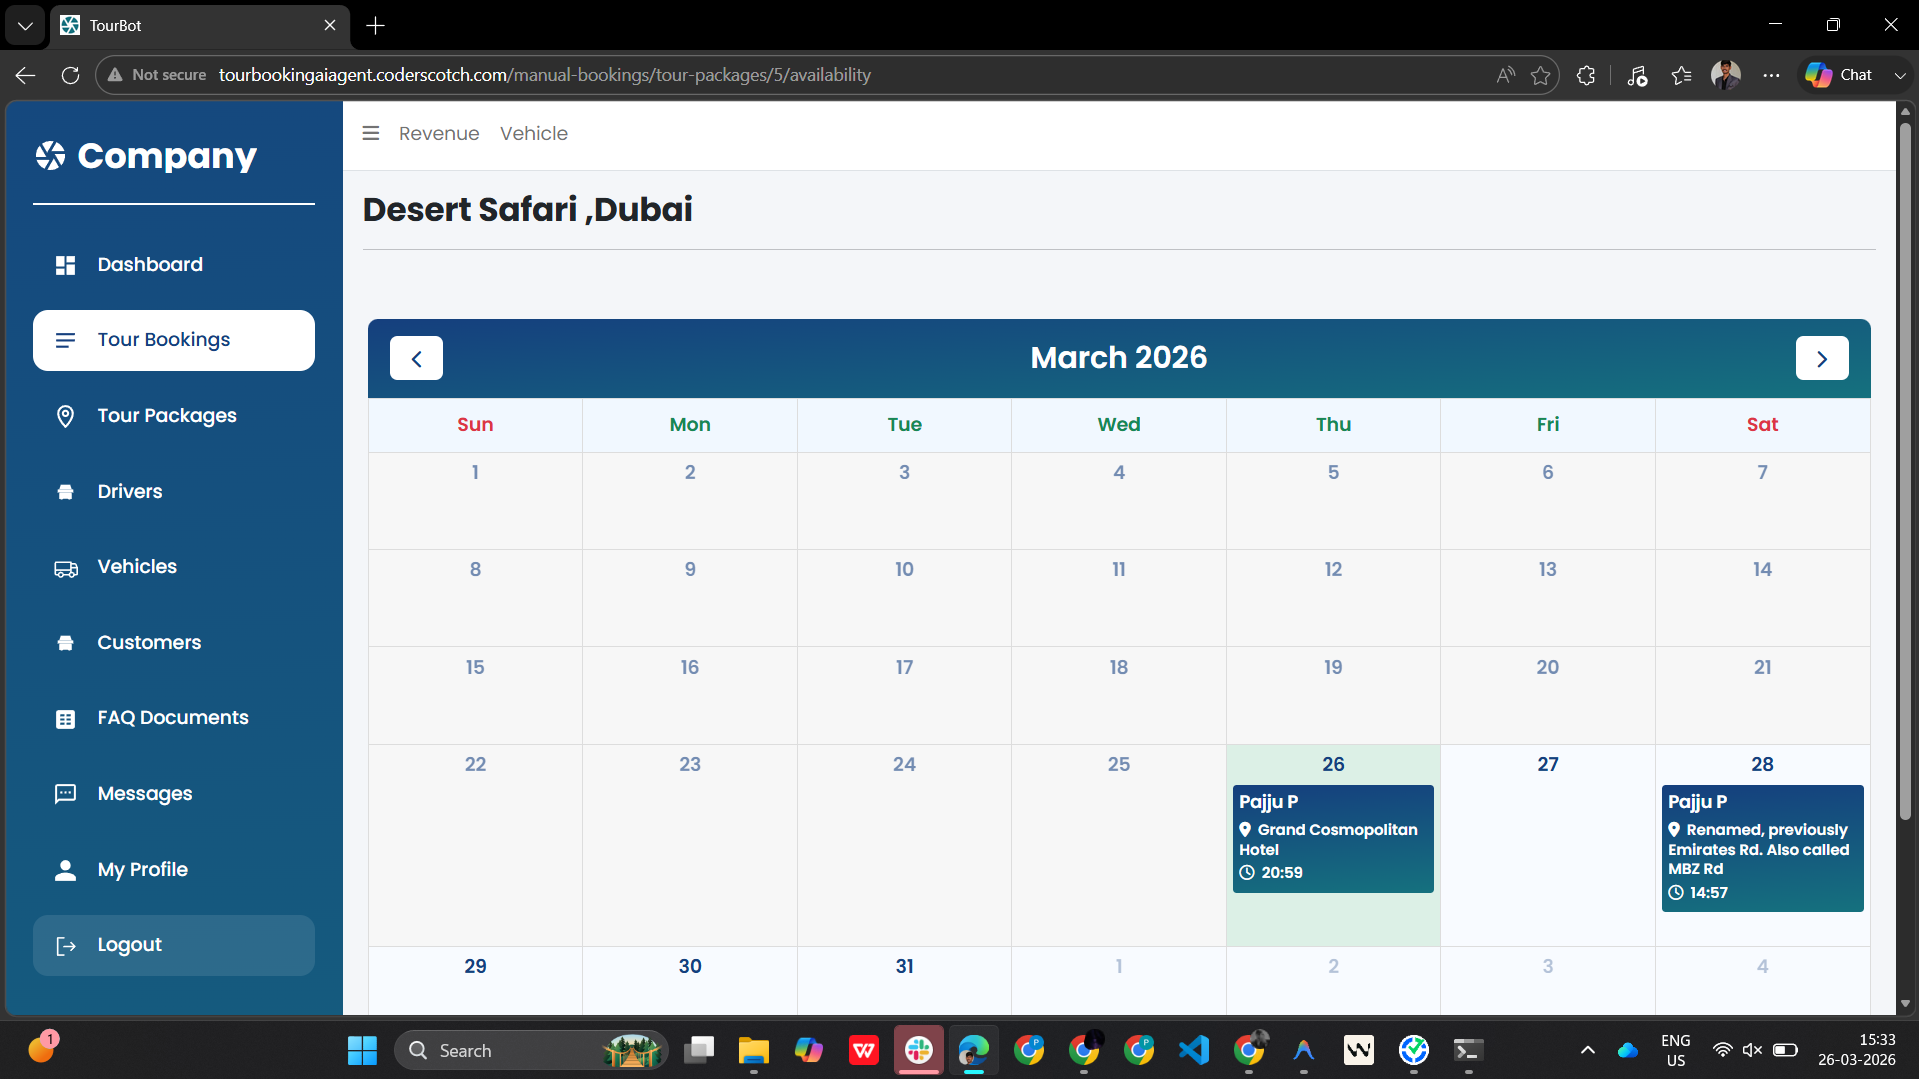Open Read aloud icon in address bar

[1505, 75]
